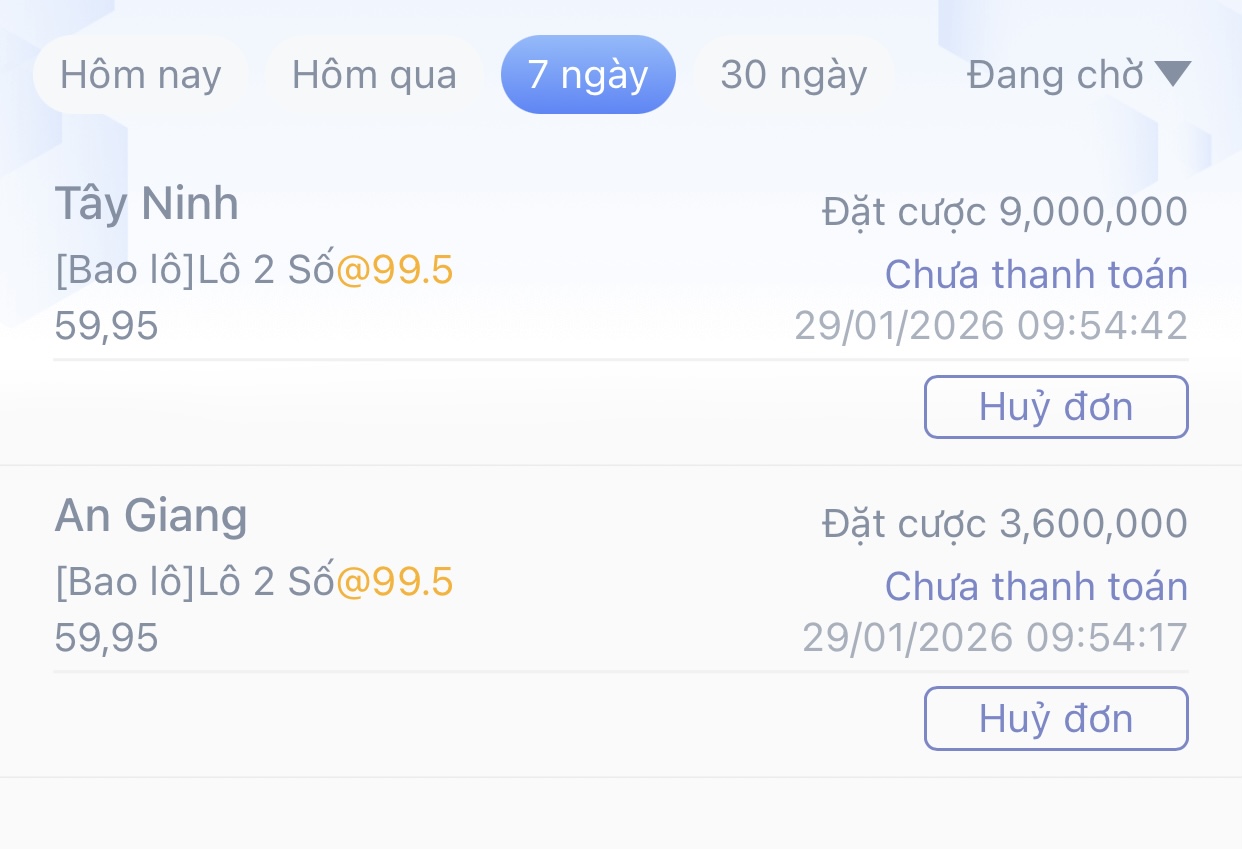The height and width of the screenshot is (849, 1242).
Task: Click Chưa thanh toán on Tây Ninh bet
Action: pyautogui.click(x=1036, y=274)
